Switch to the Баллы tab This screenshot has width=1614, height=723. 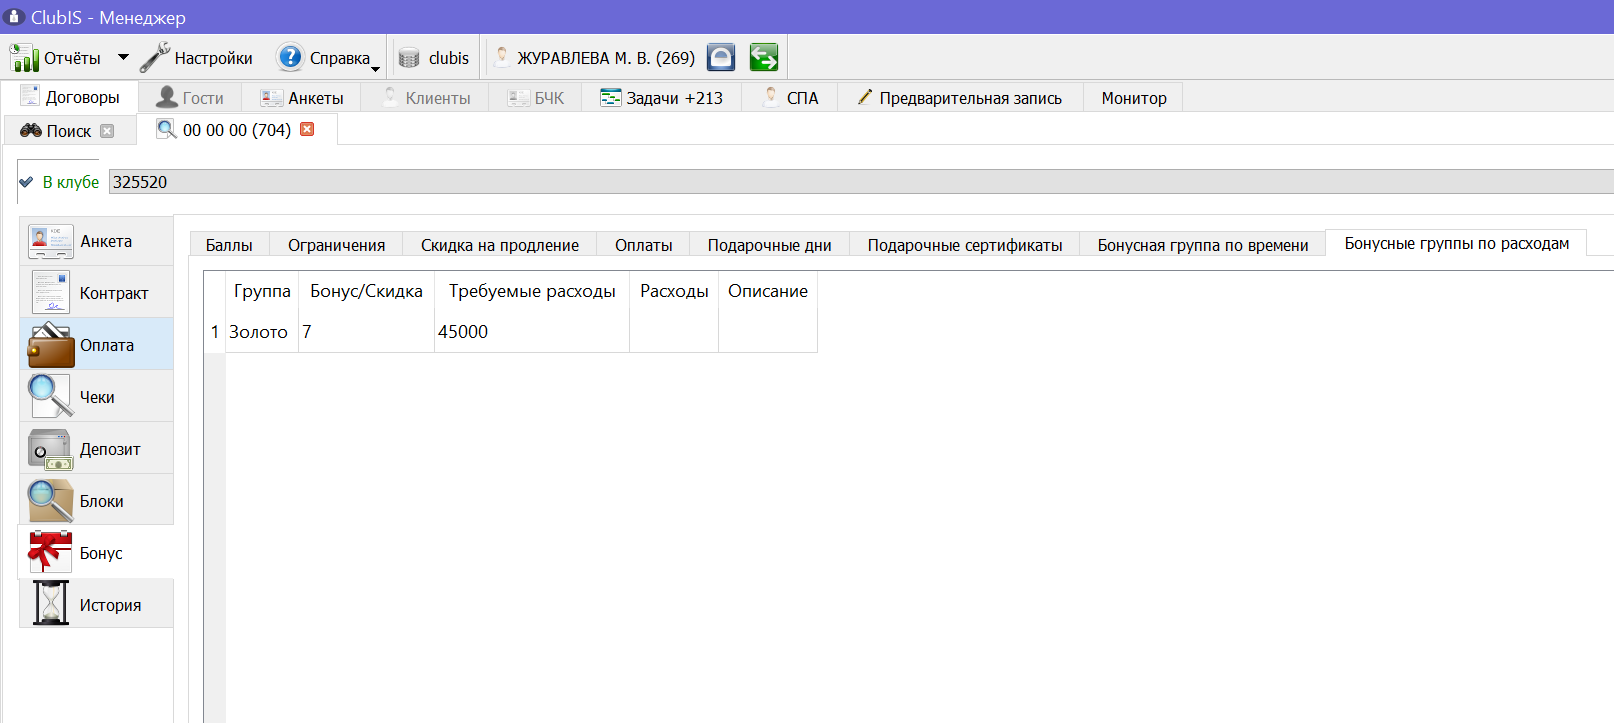pos(229,245)
